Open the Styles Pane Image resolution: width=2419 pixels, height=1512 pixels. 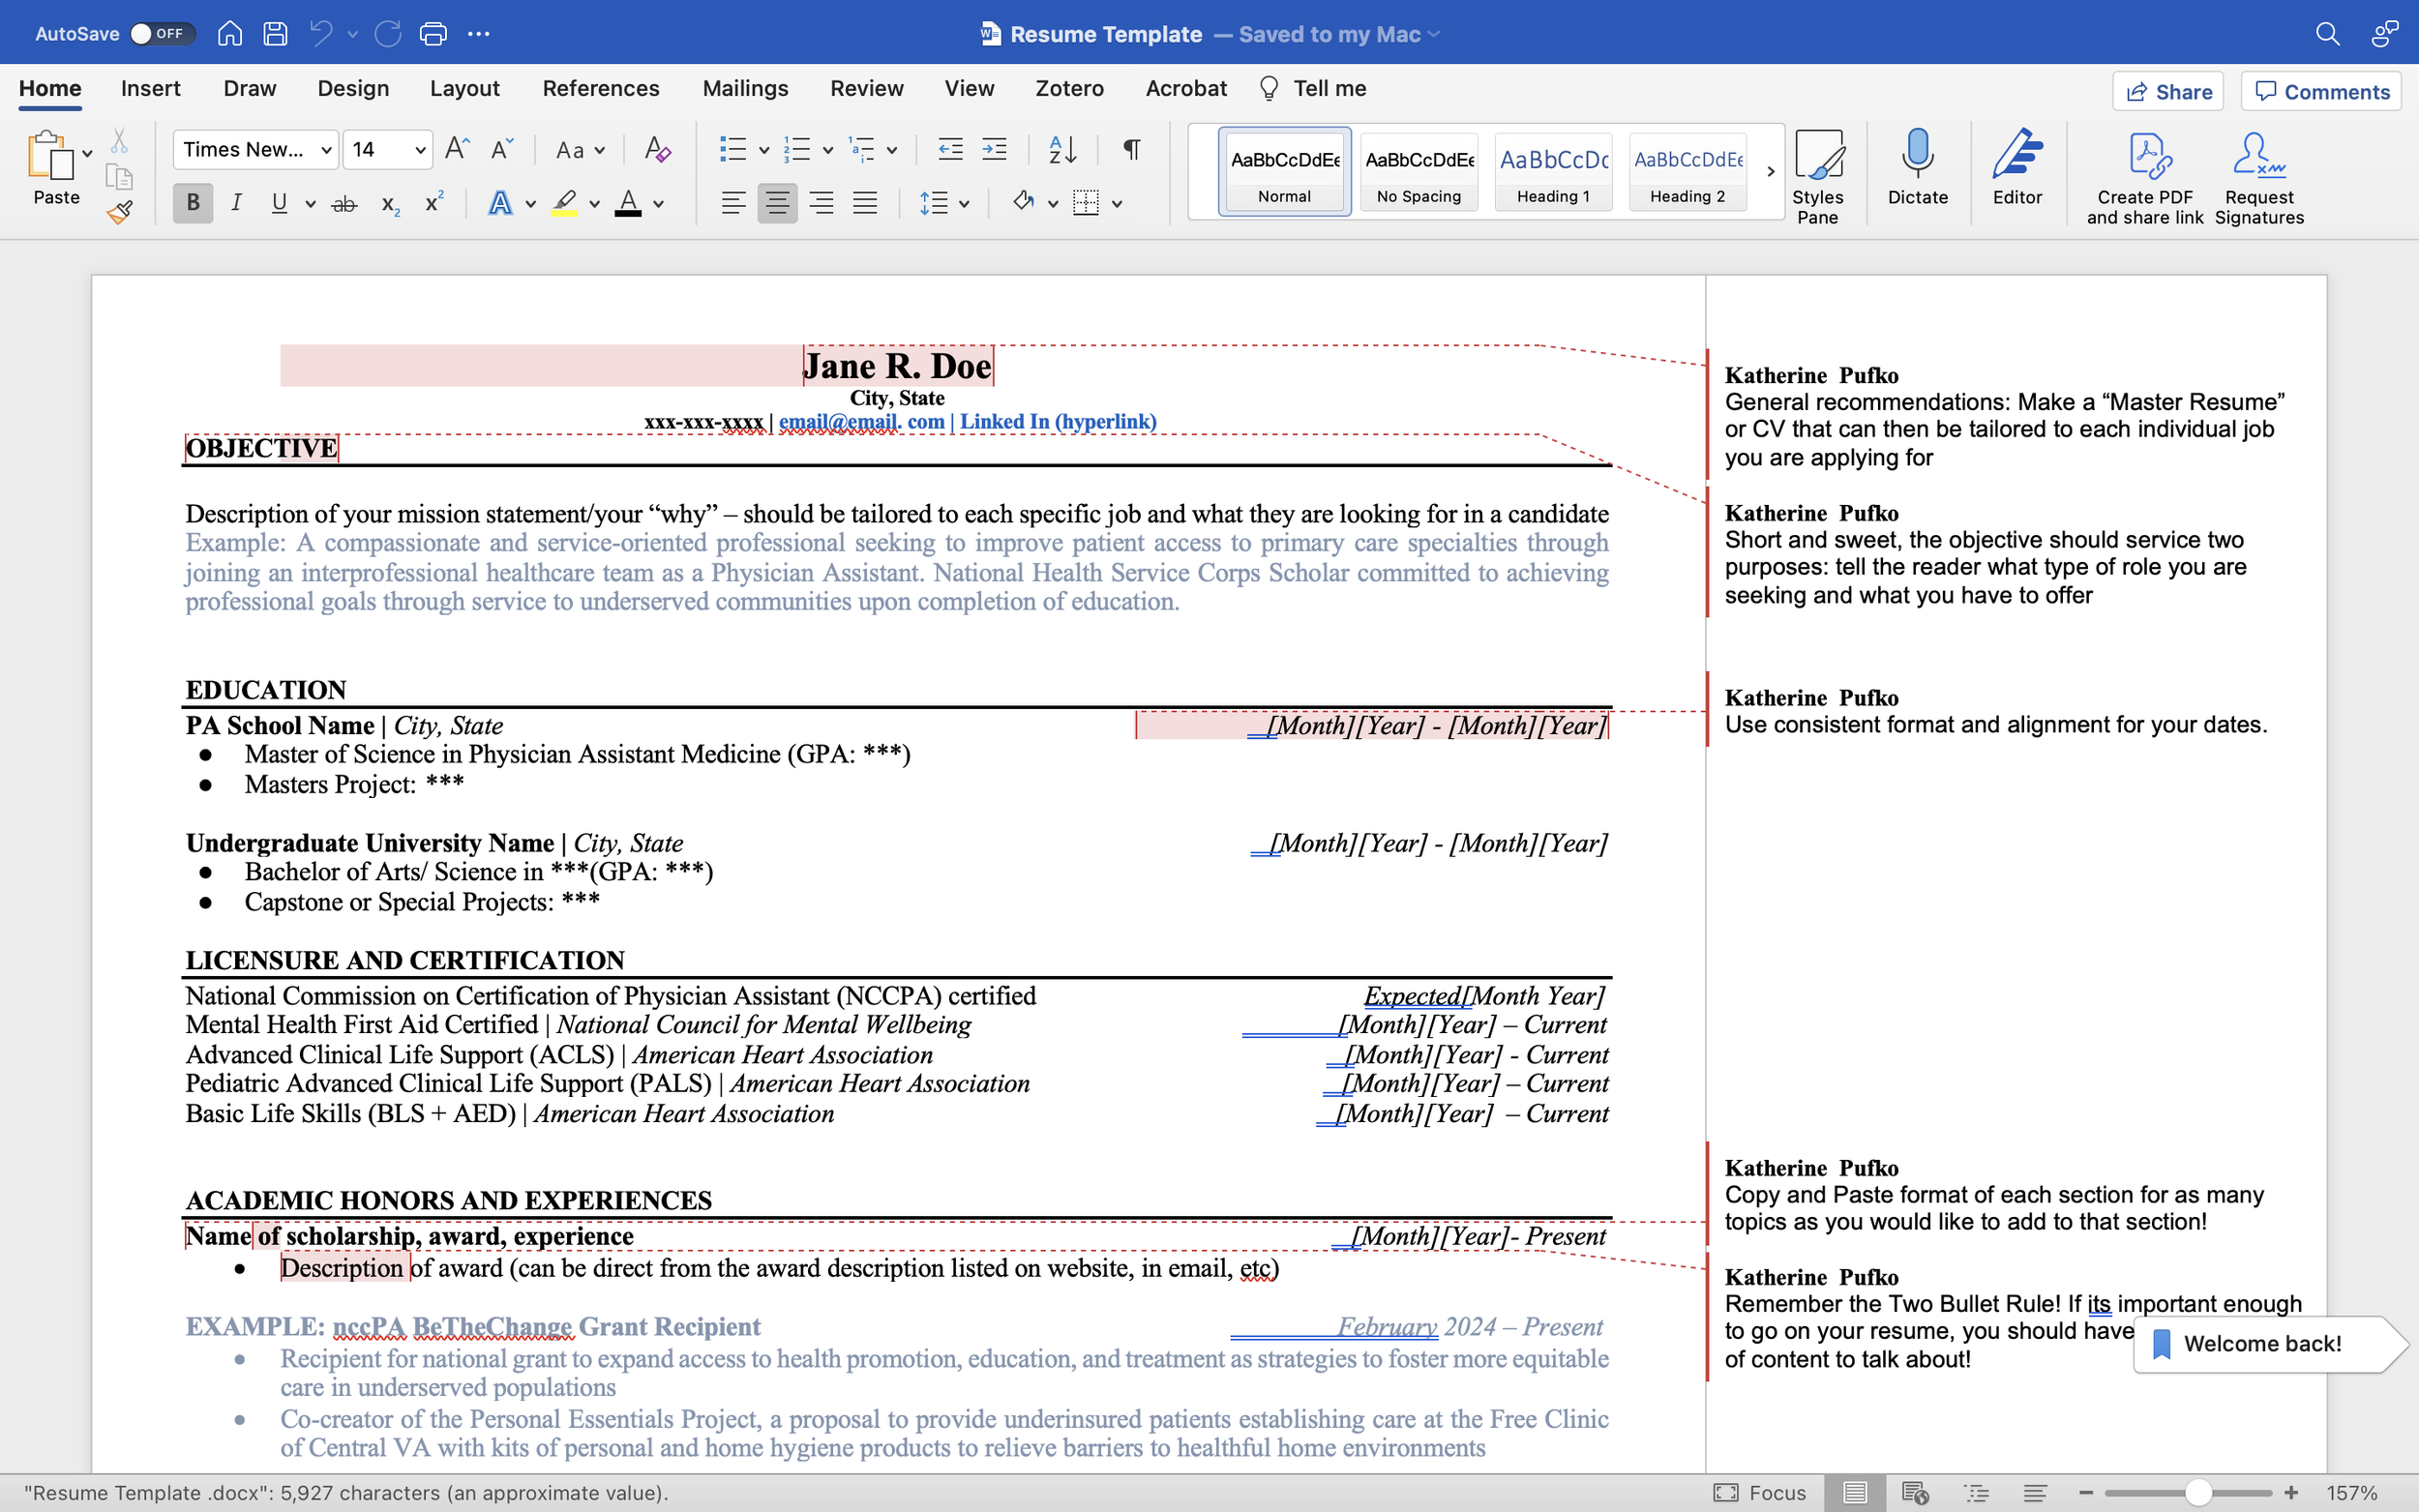[1817, 175]
